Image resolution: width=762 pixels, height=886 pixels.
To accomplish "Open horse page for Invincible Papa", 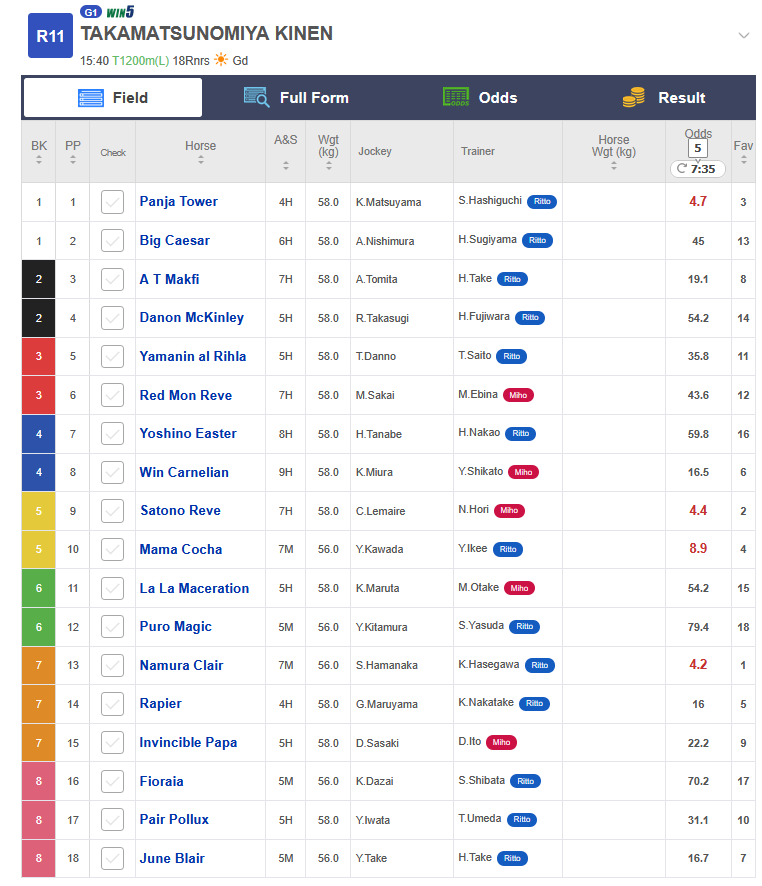I will [188, 742].
